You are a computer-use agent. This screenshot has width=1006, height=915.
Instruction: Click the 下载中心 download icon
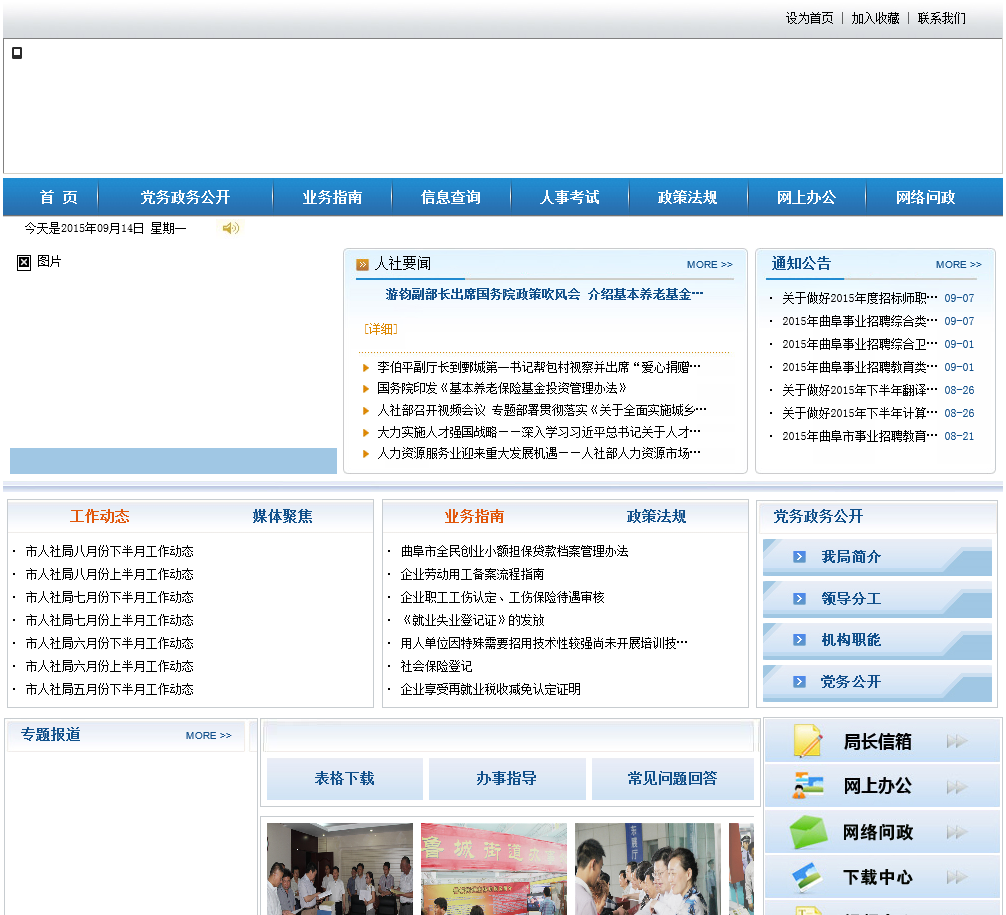click(x=807, y=877)
